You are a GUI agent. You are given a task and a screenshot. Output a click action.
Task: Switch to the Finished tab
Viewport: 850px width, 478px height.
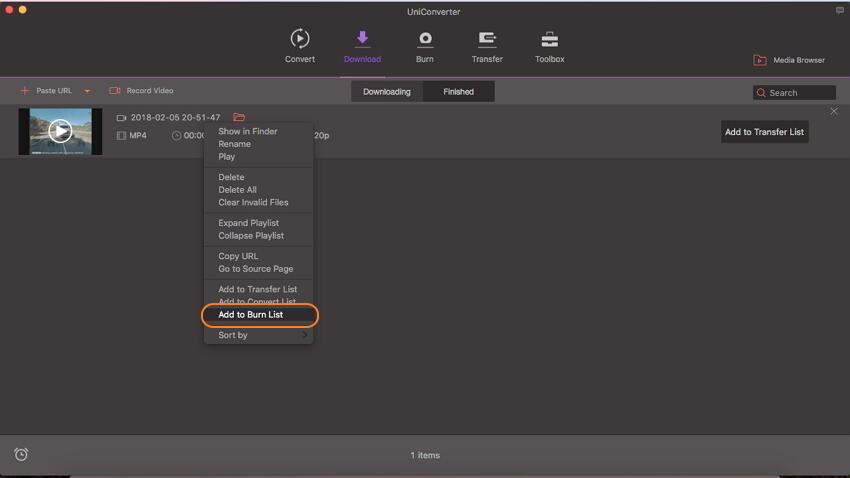click(459, 92)
